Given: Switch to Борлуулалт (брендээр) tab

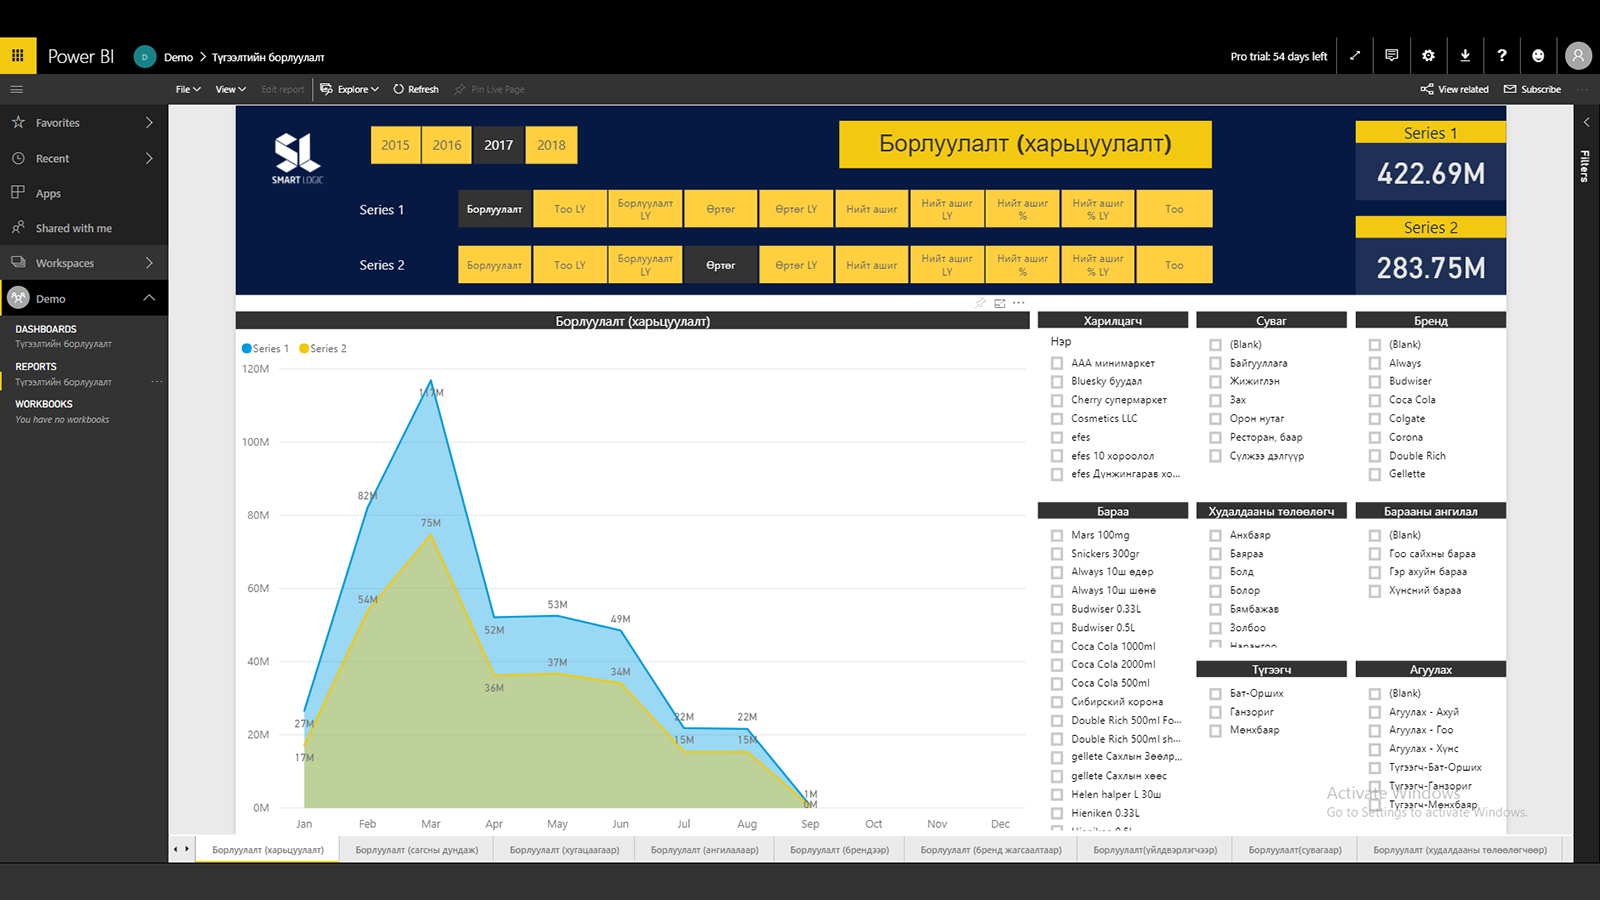Looking at the screenshot, I should point(839,850).
